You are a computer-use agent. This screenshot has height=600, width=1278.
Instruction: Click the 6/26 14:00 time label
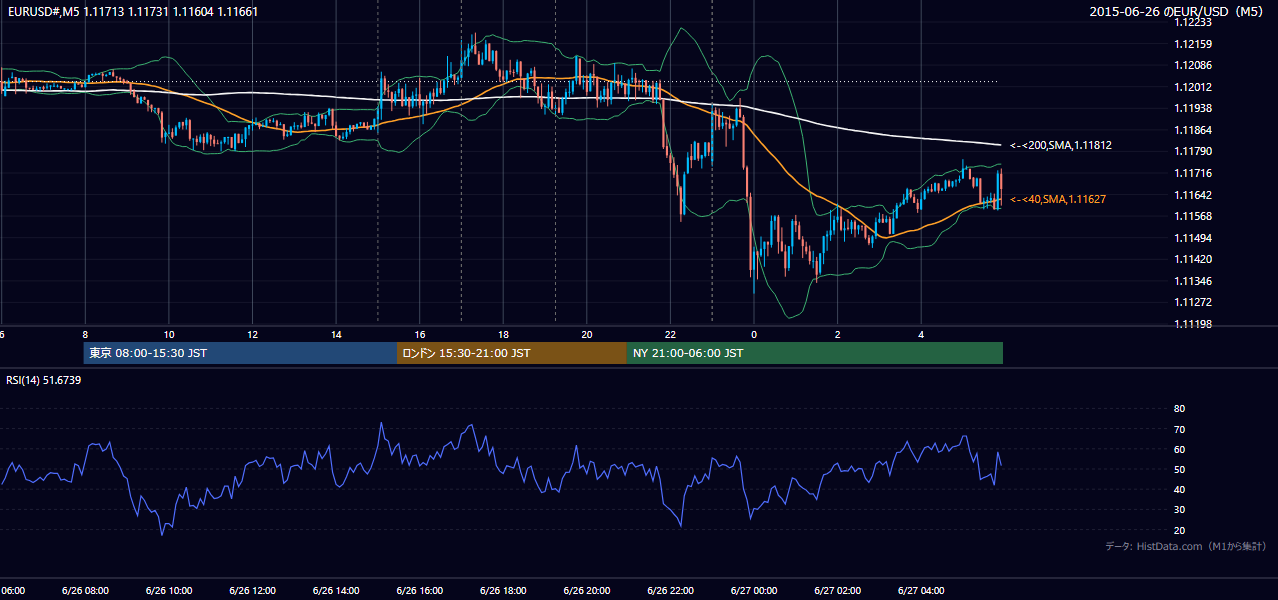[336, 591]
